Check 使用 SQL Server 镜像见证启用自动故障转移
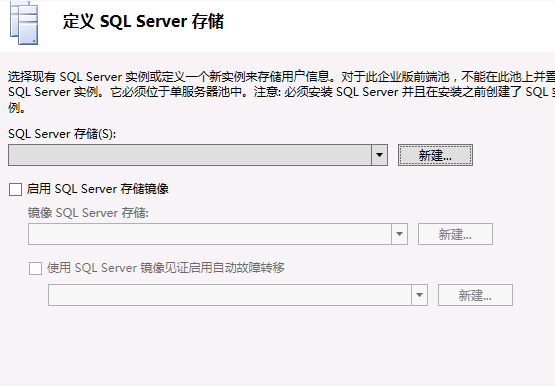555x386 pixels. pyautogui.click(x=35, y=268)
